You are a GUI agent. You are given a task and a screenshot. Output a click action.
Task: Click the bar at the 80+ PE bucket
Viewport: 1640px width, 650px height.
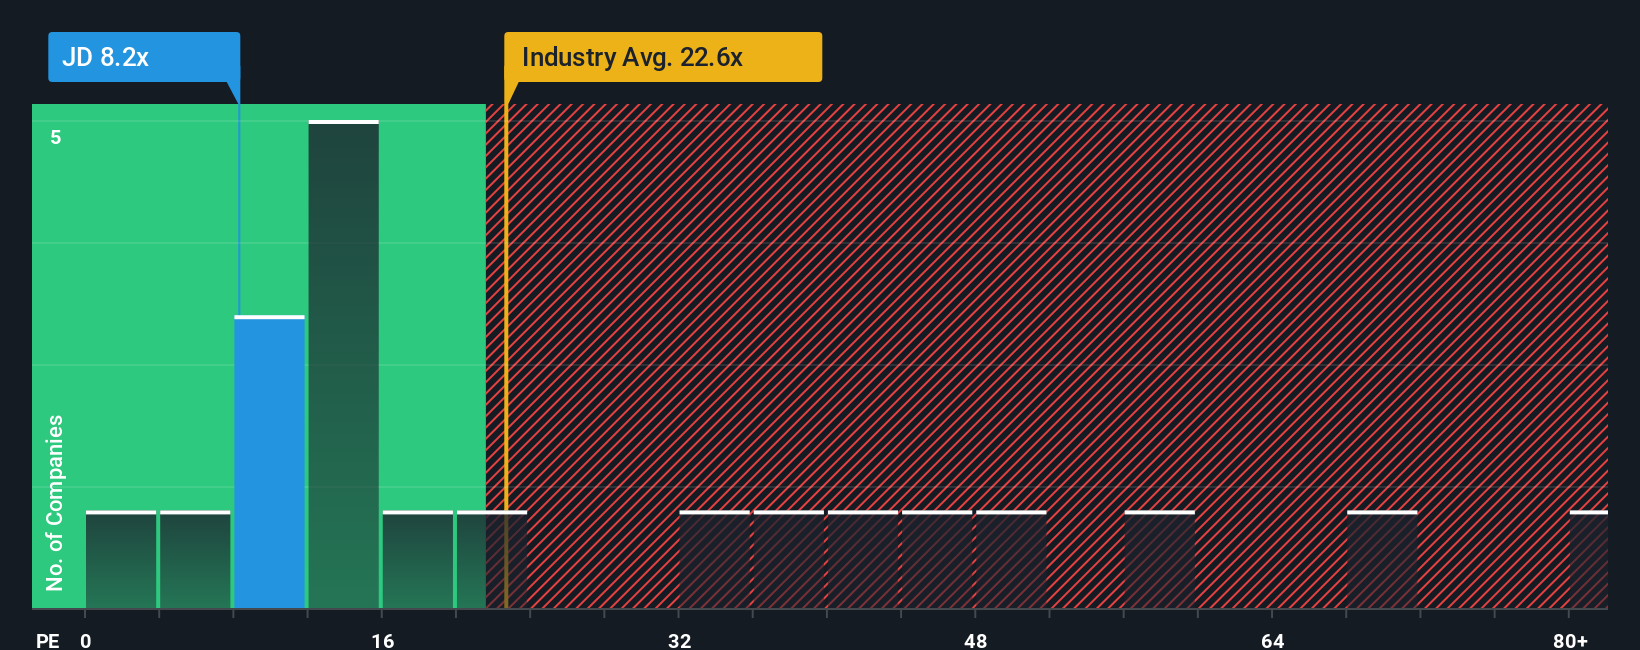[x=1588, y=559]
